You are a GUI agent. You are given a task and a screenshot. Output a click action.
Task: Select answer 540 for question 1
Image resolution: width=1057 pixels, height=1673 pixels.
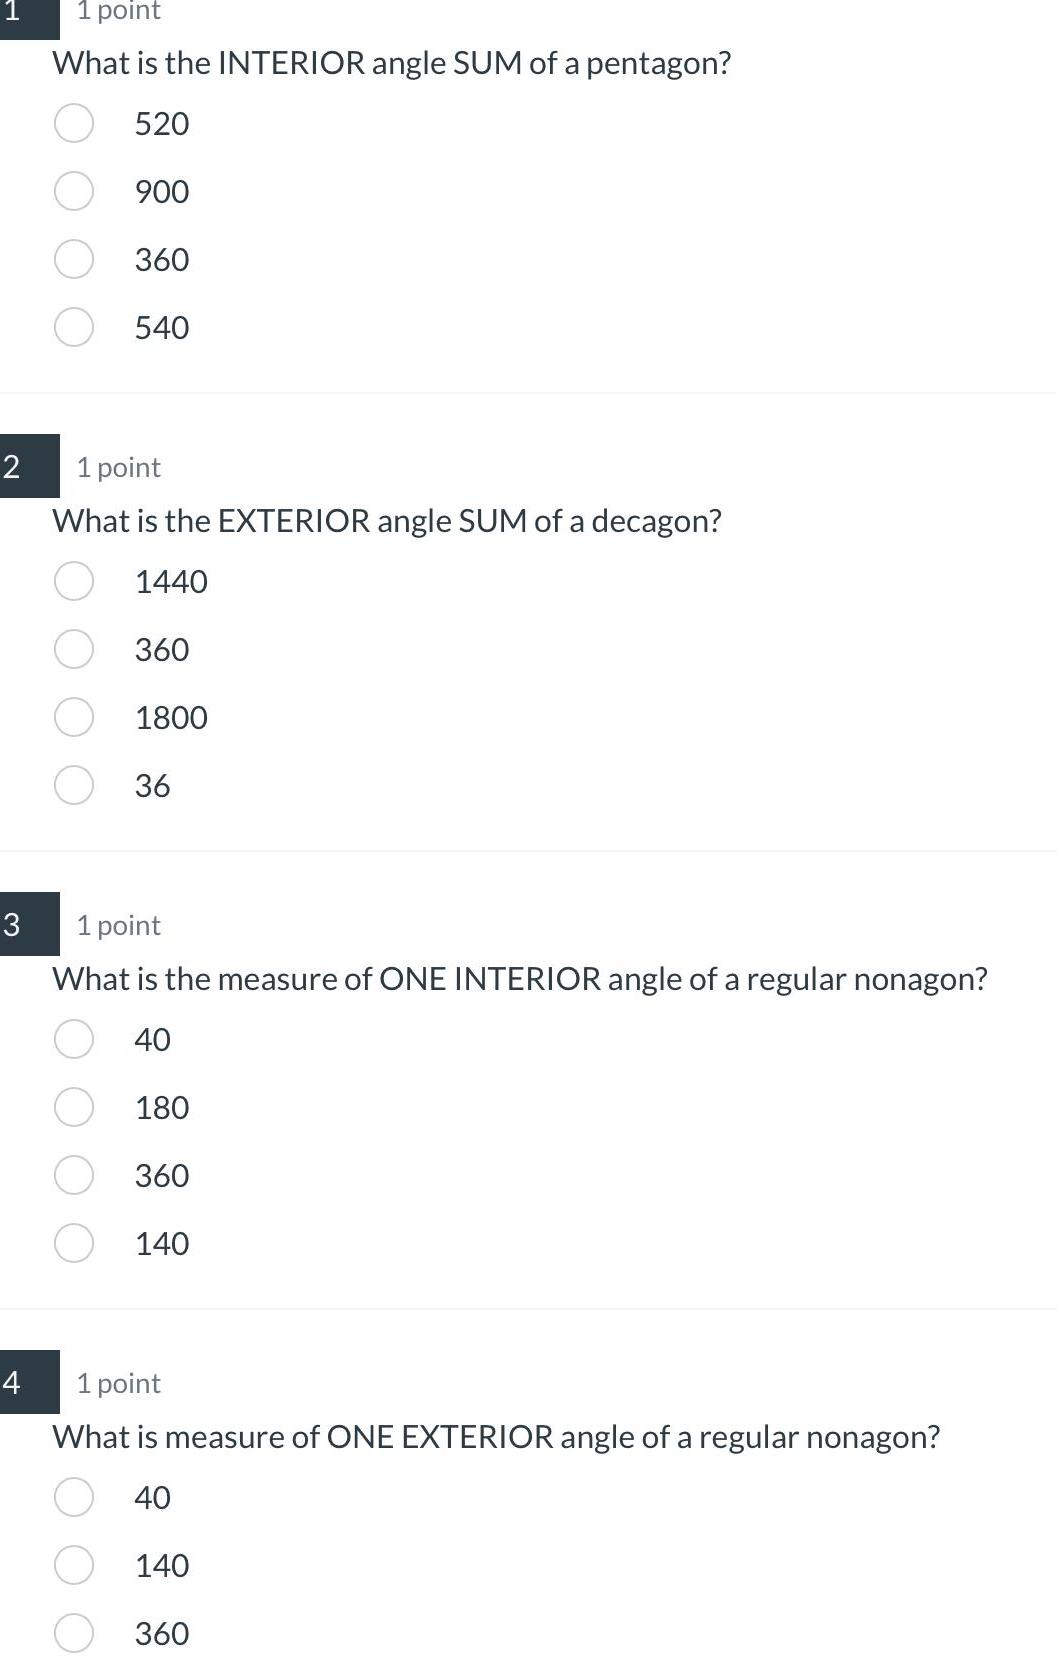click(73, 327)
